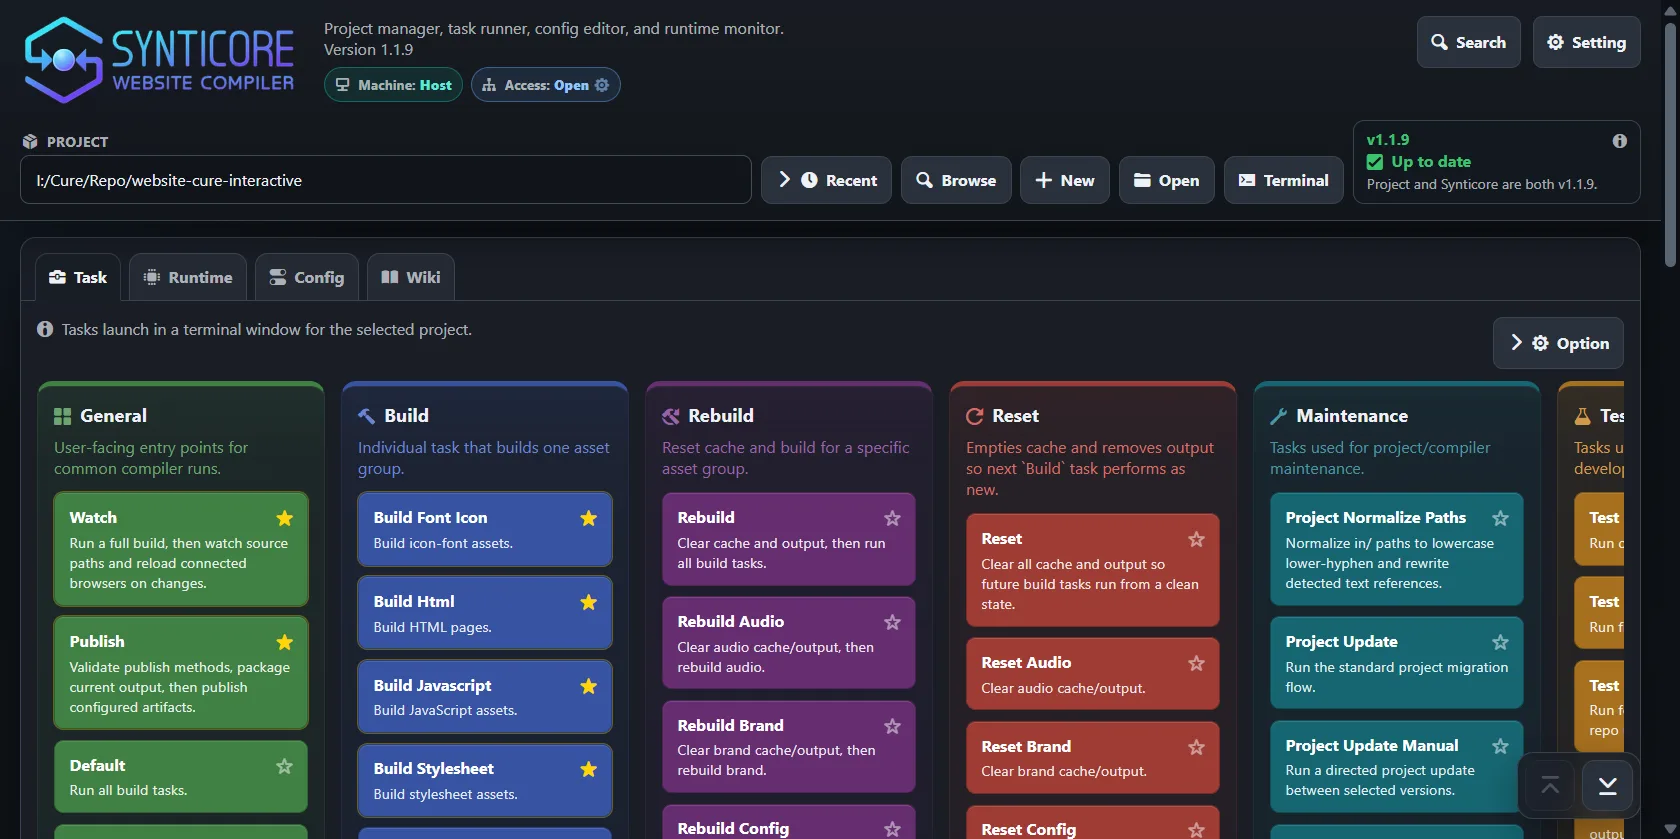Star the Reset Config task
The height and width of the screenshot is (839, 1680).
[1196, 830]
